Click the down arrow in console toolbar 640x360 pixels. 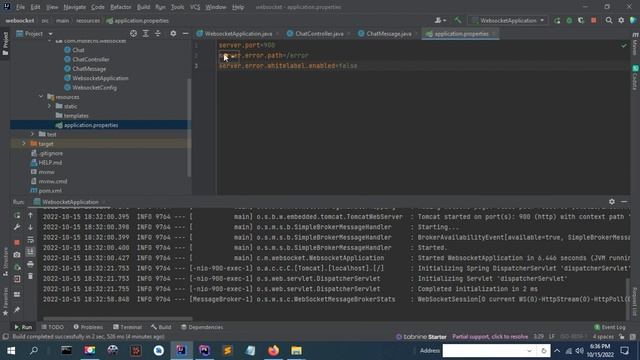30,227
